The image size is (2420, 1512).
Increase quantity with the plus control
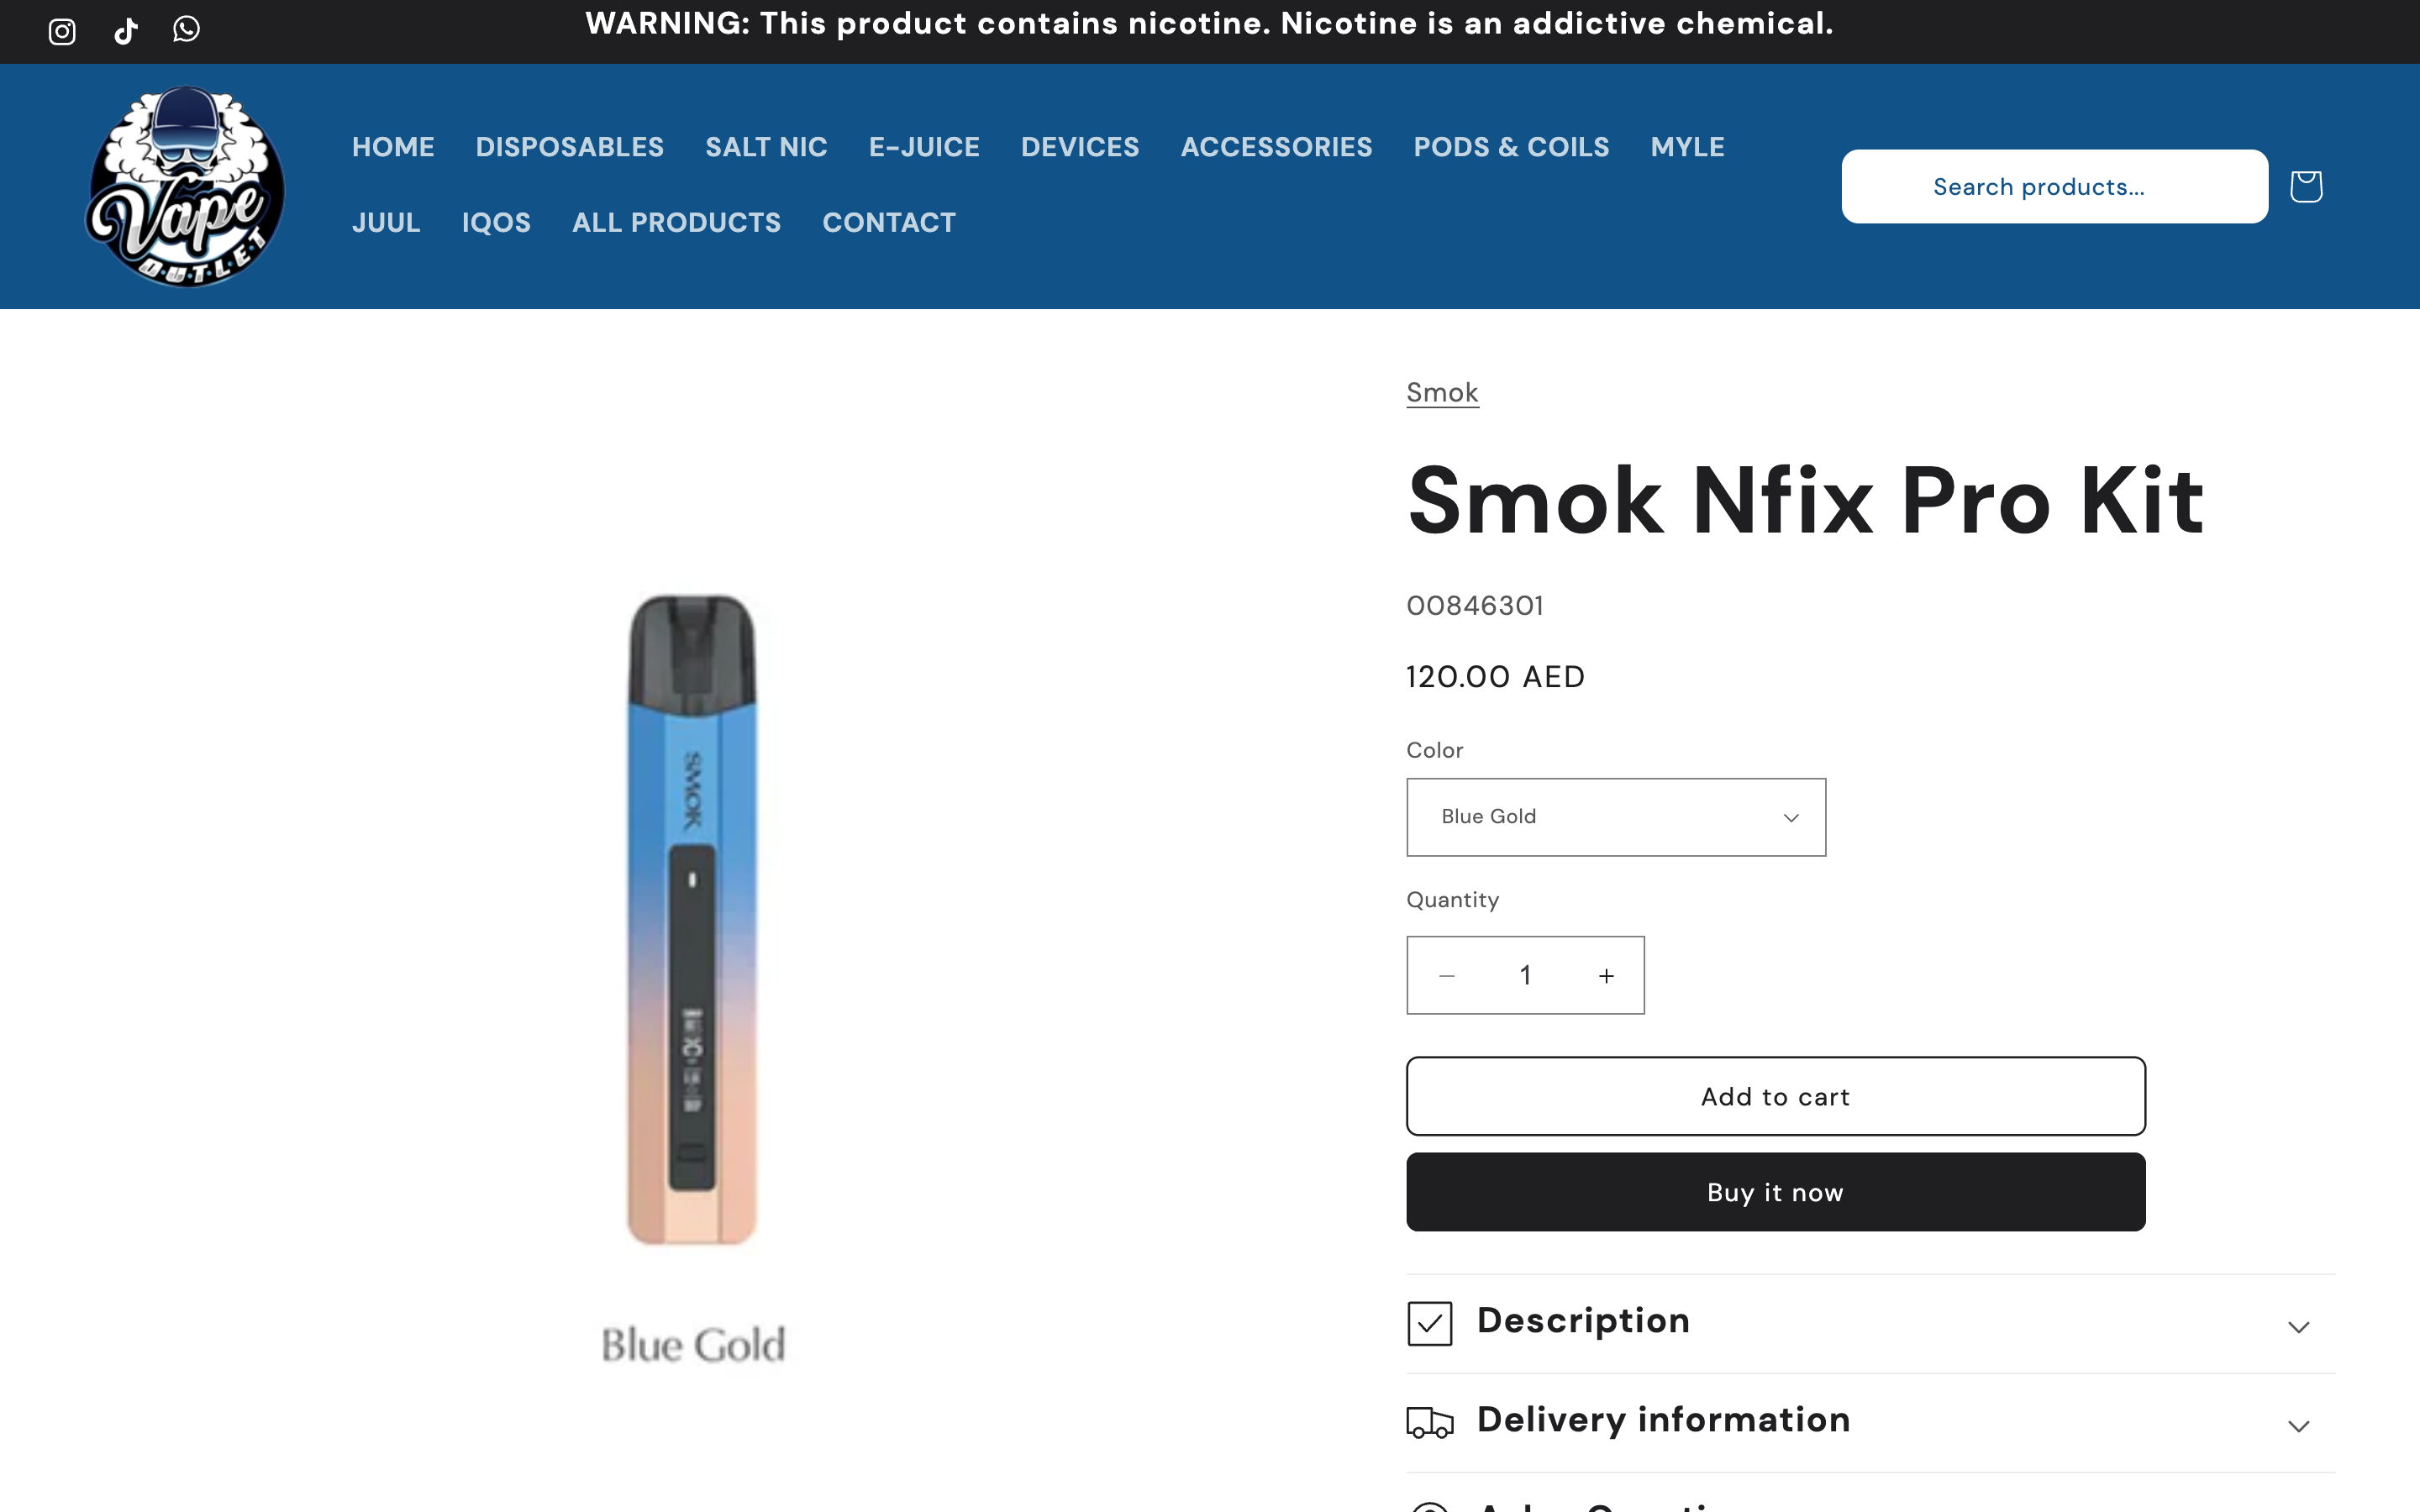click(1604, 975)
